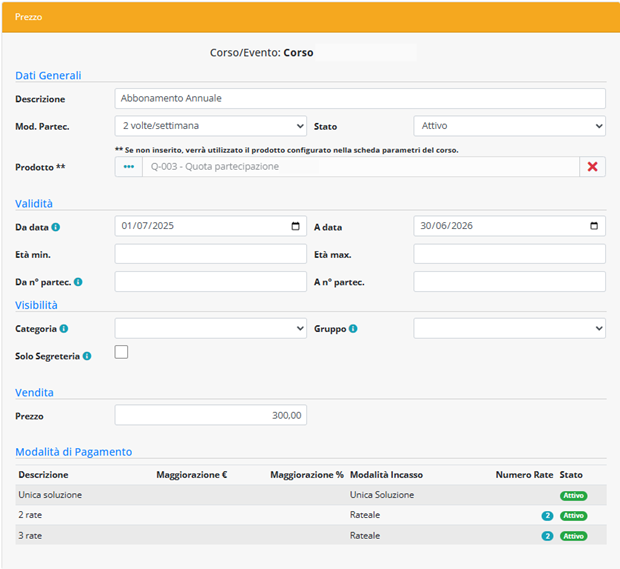Click the red X to remove product
Viewport: 620px width, 569px height.
click(x=592, y=167)
